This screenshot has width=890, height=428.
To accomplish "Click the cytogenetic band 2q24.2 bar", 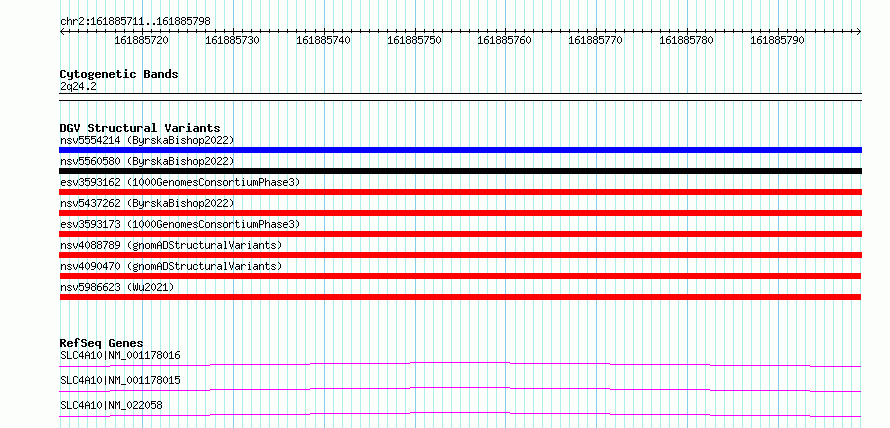I will click(460, 96).
